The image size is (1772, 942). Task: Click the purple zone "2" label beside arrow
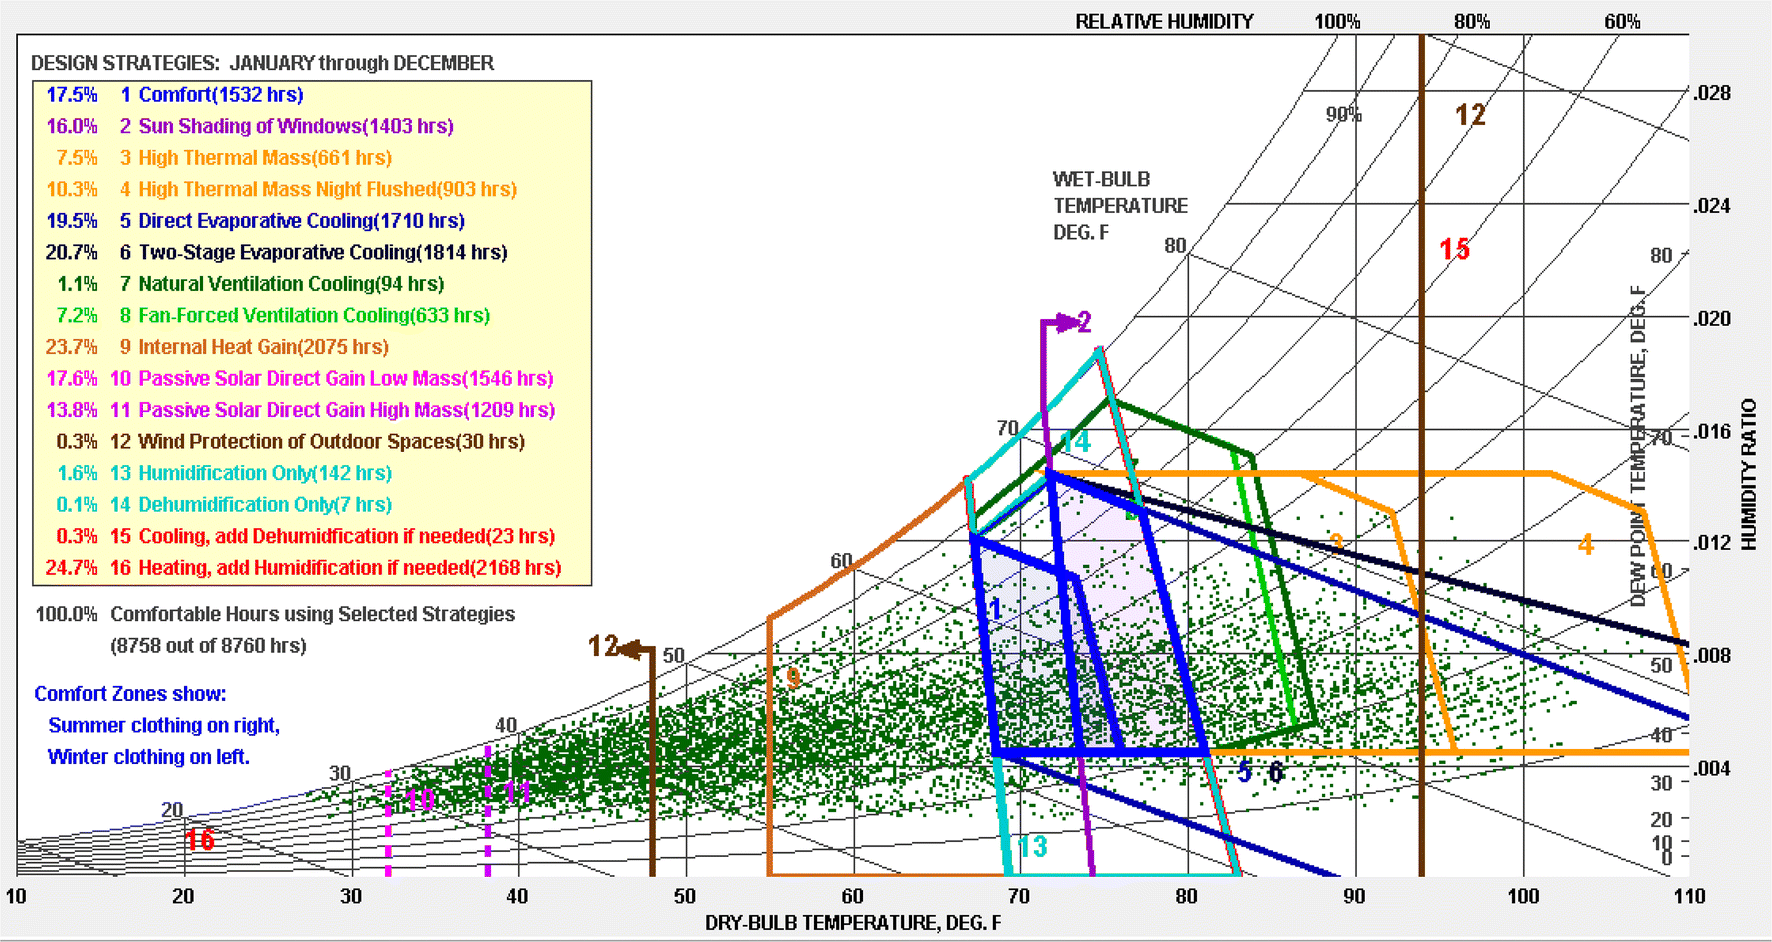1084,322
